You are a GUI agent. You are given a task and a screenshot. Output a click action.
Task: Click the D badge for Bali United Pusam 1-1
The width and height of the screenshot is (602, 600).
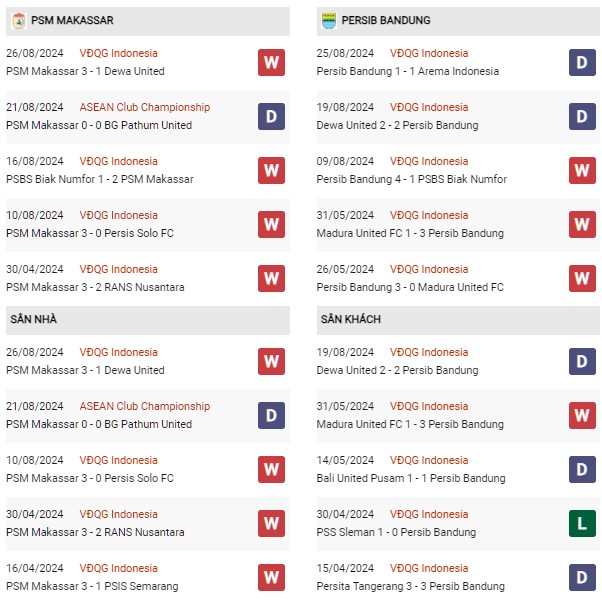point(582,469)
